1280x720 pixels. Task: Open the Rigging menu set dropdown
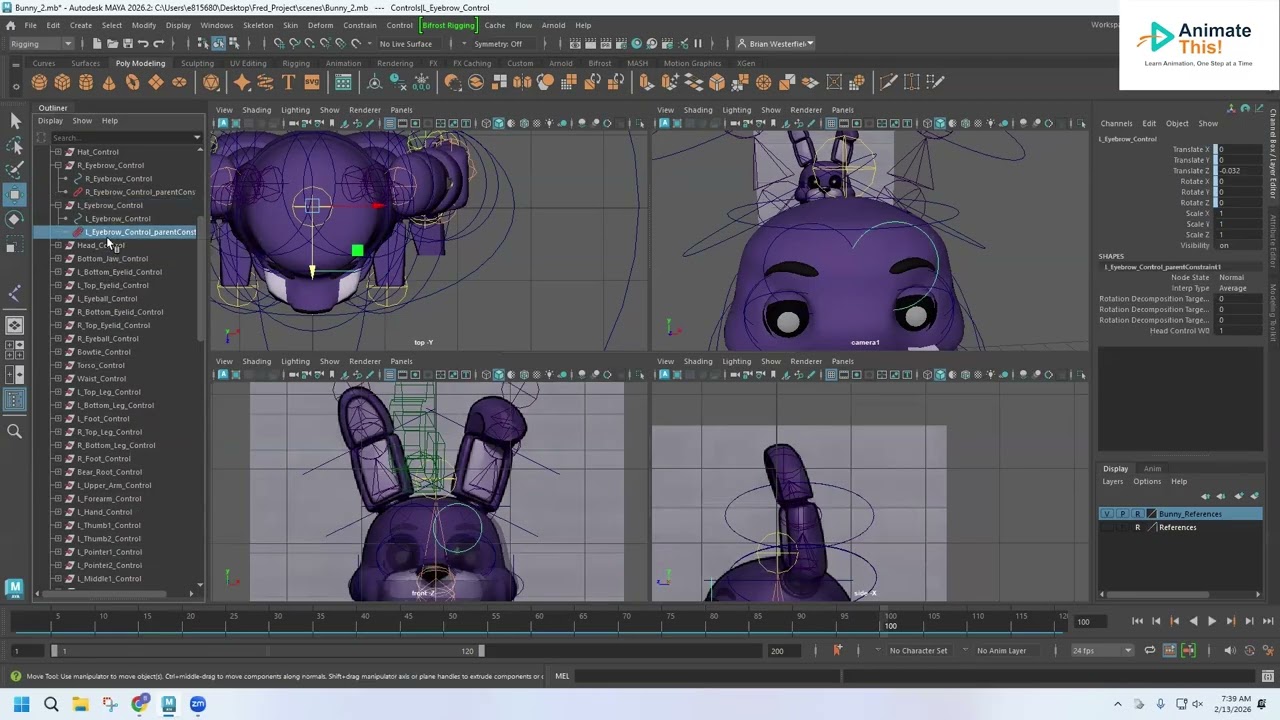(x=40, y=43)
